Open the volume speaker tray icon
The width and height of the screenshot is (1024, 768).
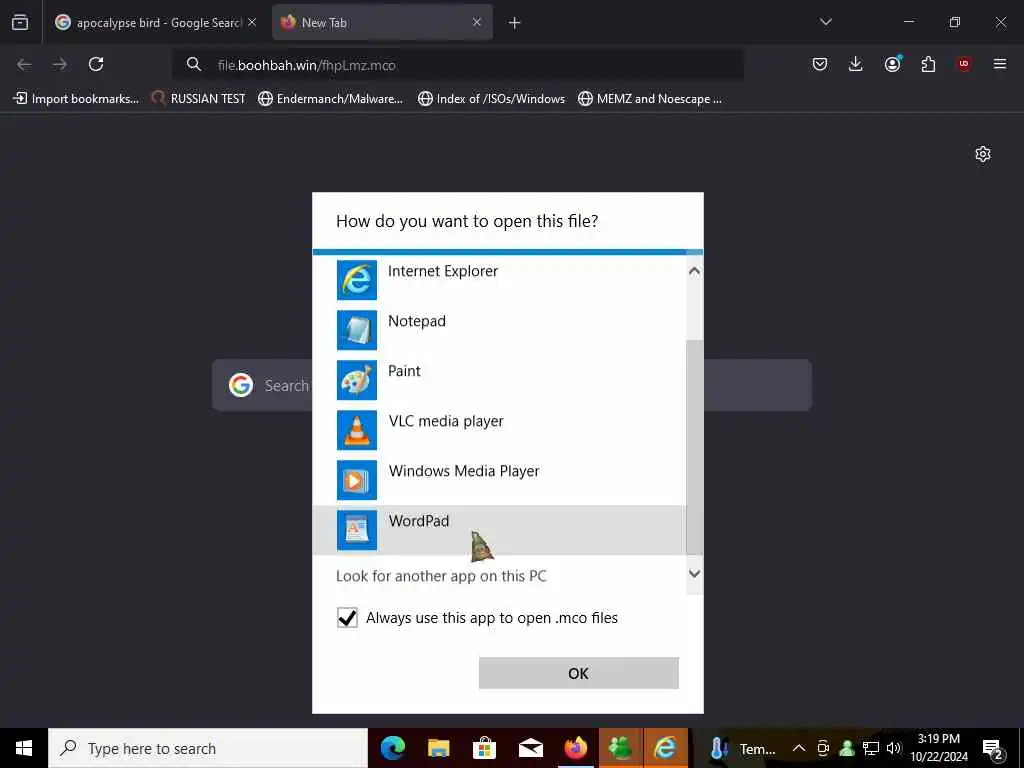[893, 748]
